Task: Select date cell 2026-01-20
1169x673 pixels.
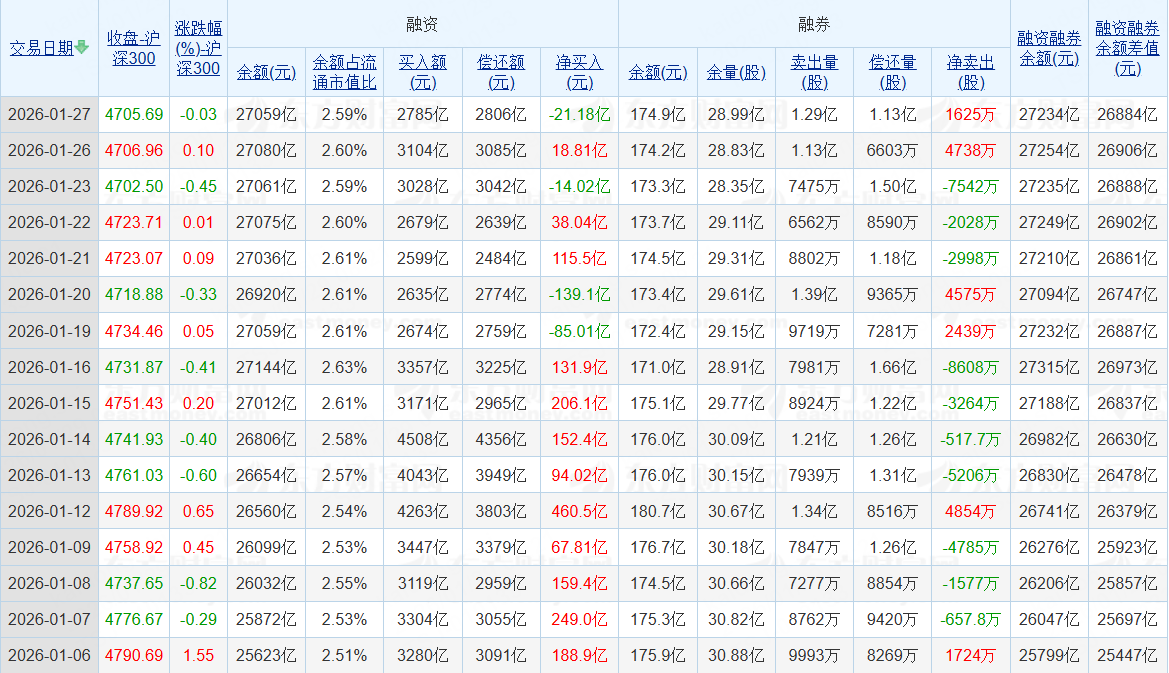Action: click(x=49, y=294)
